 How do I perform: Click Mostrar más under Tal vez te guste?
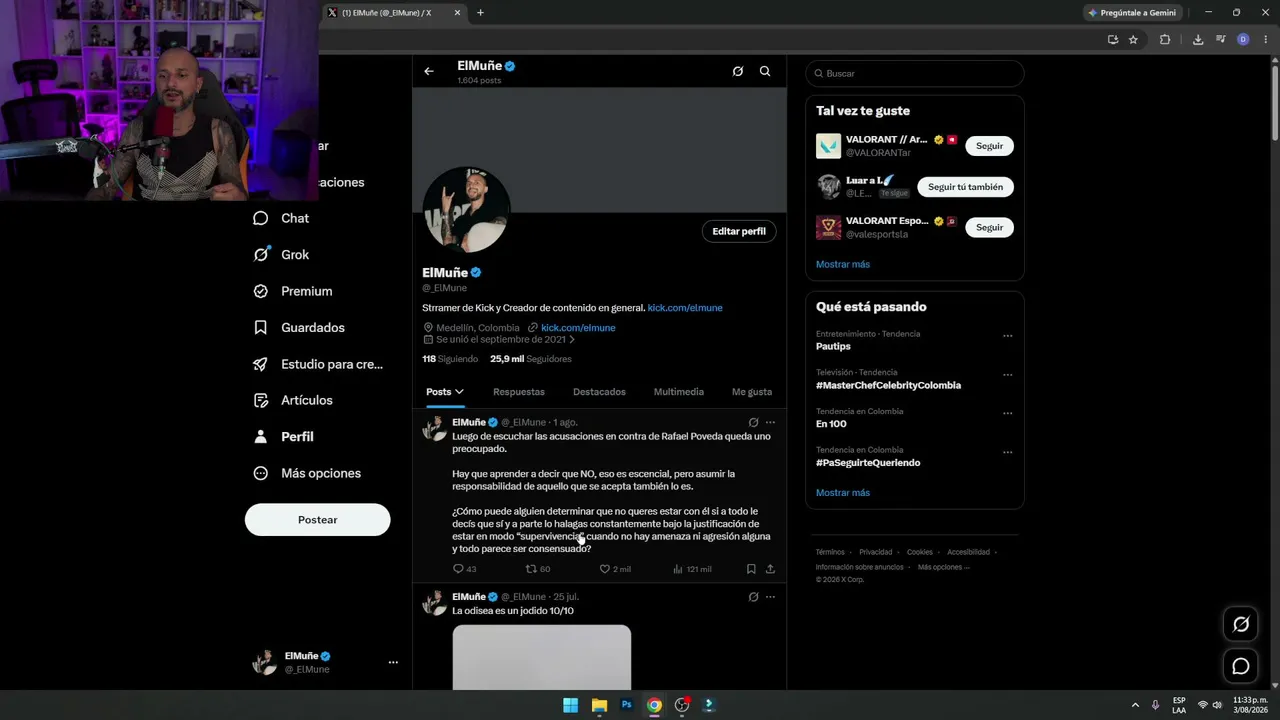pyautogui.click(x=843, y=264)
